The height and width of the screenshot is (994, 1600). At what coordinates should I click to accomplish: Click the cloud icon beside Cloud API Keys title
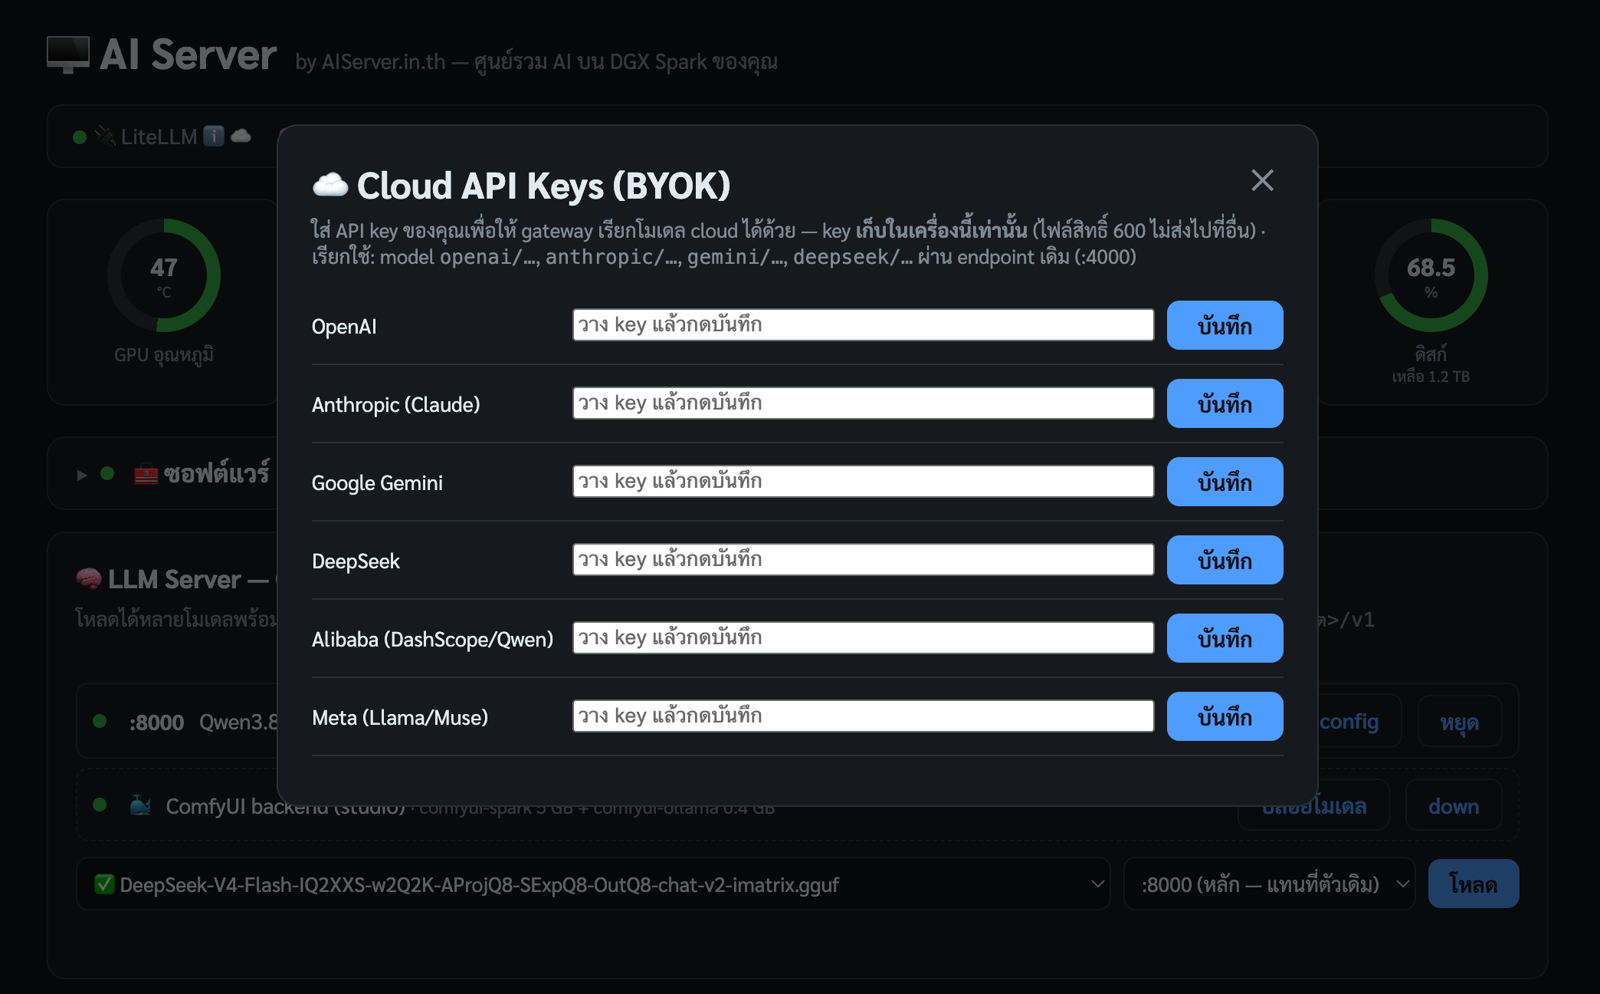tap(330, 185)
